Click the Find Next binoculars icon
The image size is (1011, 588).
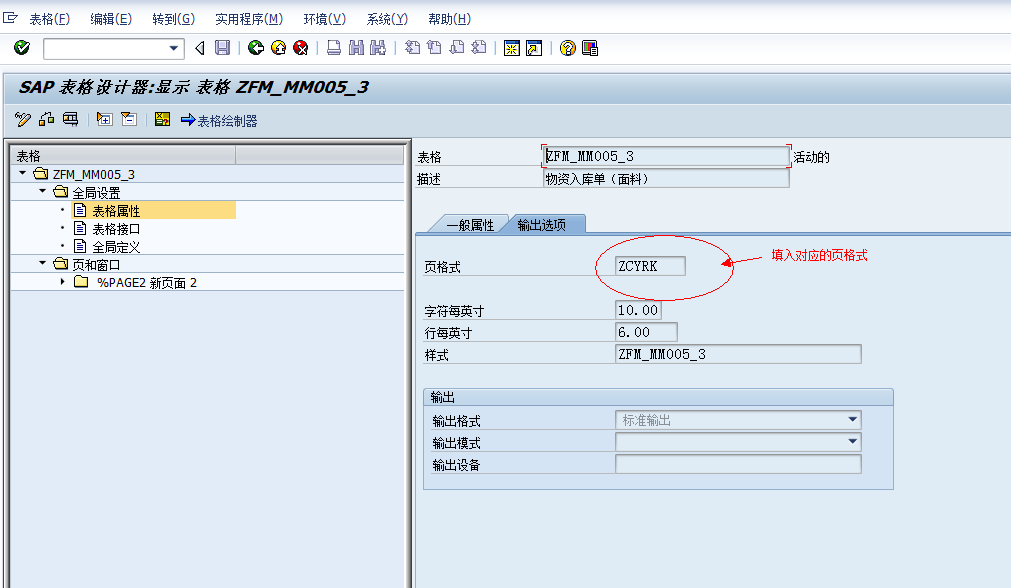(x=378, y=48)
